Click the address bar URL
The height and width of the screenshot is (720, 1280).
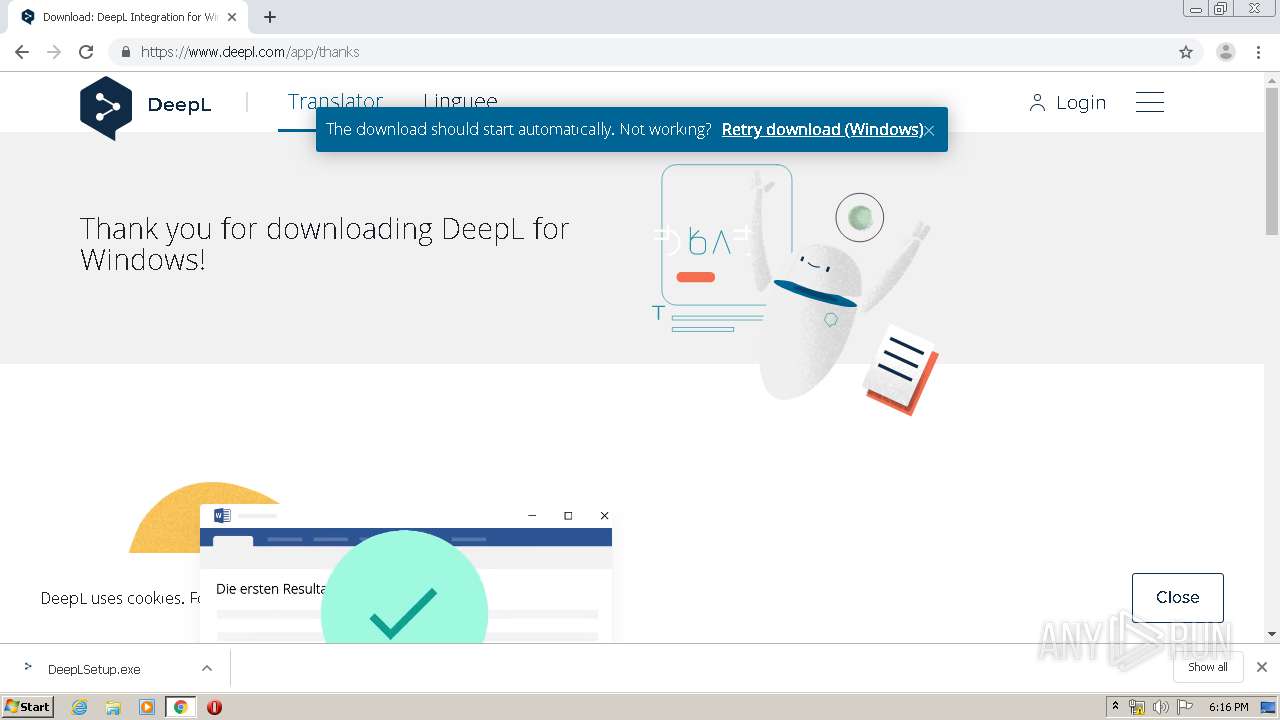(250, 52)
